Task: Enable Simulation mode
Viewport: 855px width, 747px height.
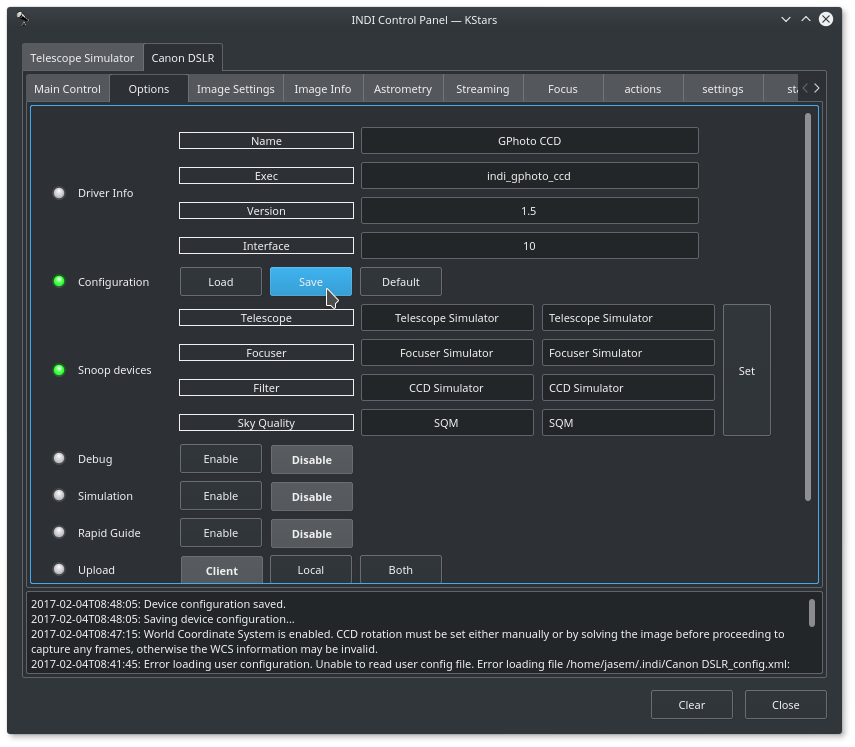Action: (x=221, y=496)
